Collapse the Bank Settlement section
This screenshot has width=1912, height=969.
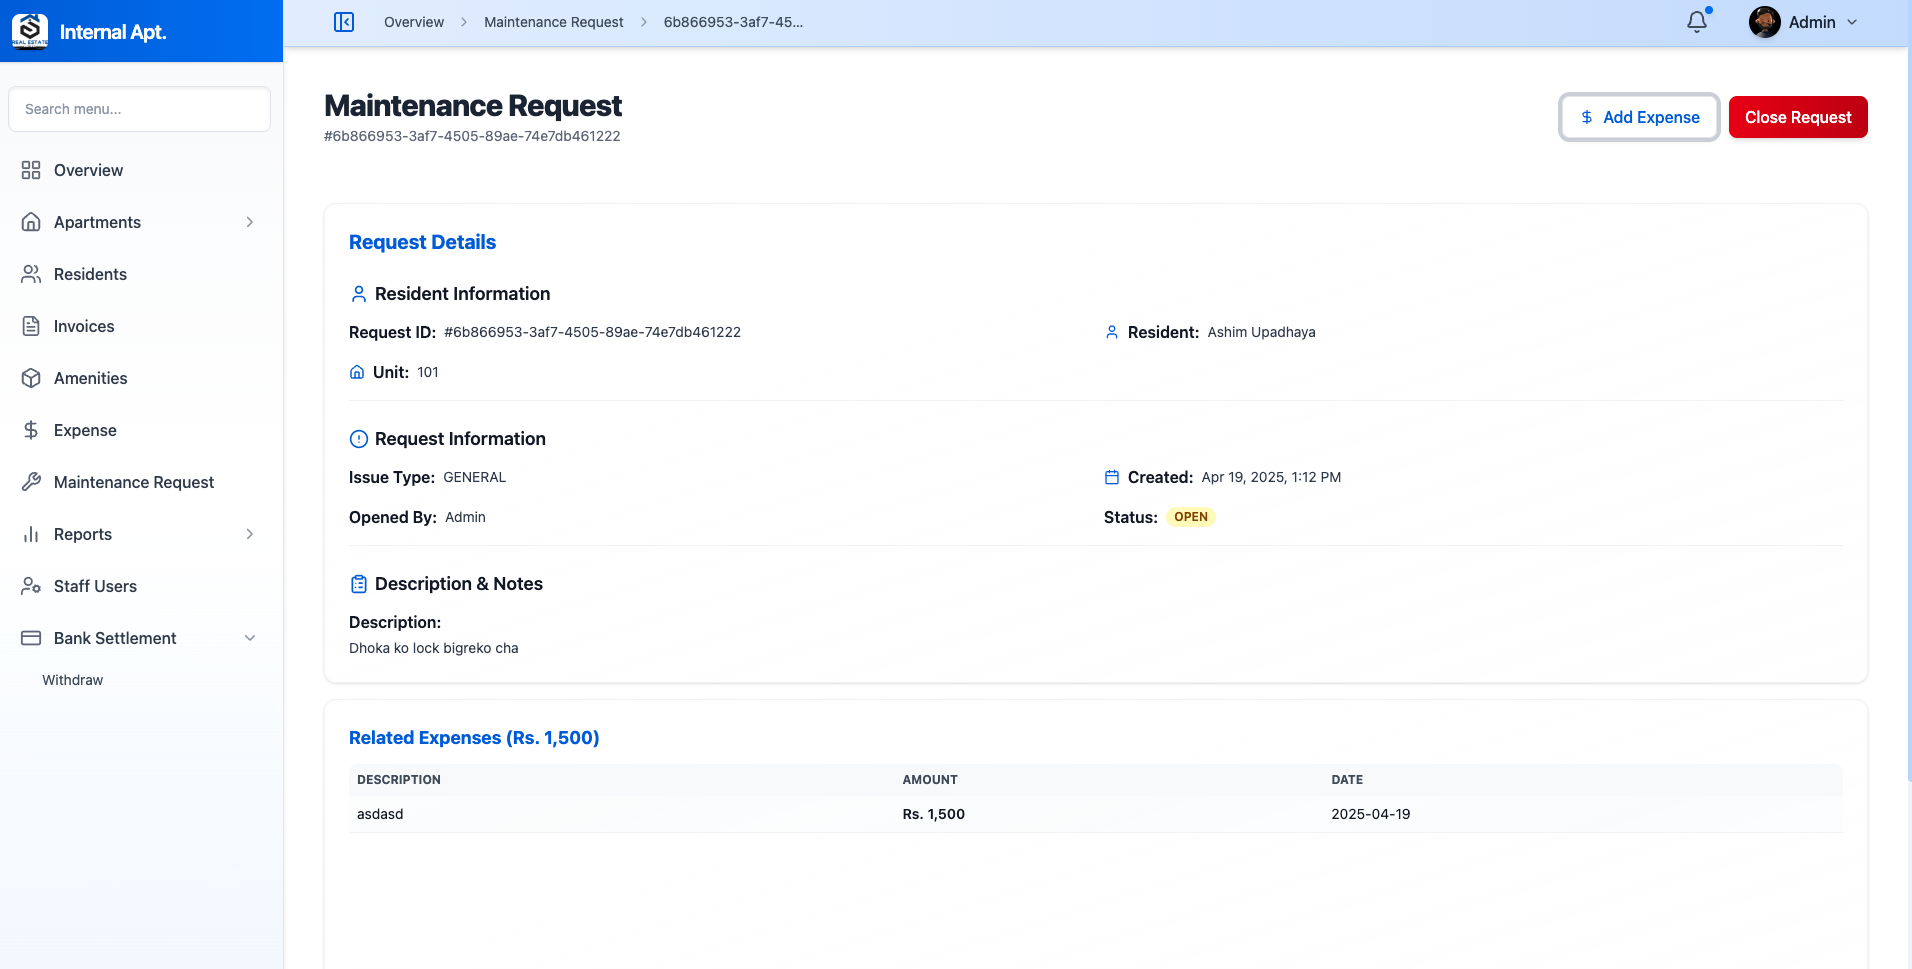(x=249, y=638)
